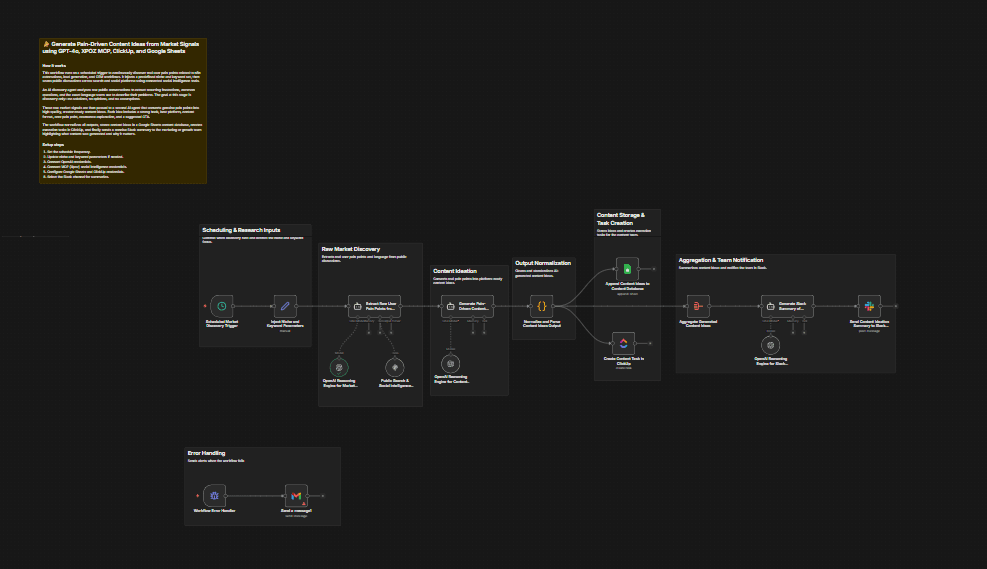
Task: Click the Inject Niche and Keyword Parameters node
Action: click(x=285, y=305)
